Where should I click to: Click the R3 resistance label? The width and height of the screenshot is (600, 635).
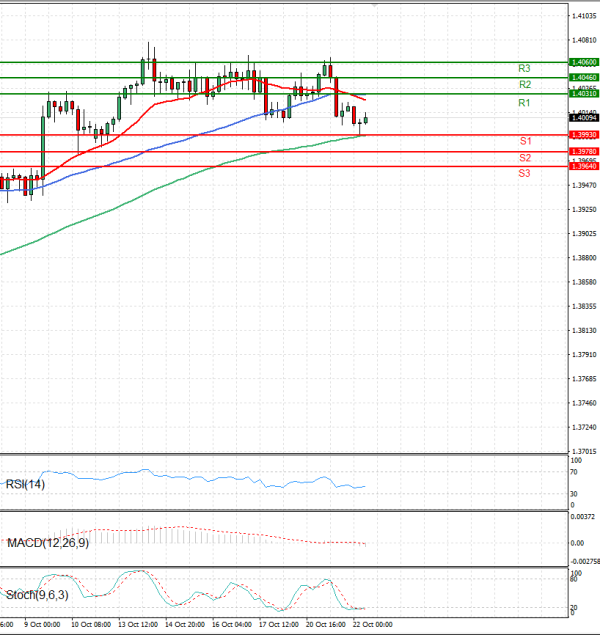click(x=524, y=68)
